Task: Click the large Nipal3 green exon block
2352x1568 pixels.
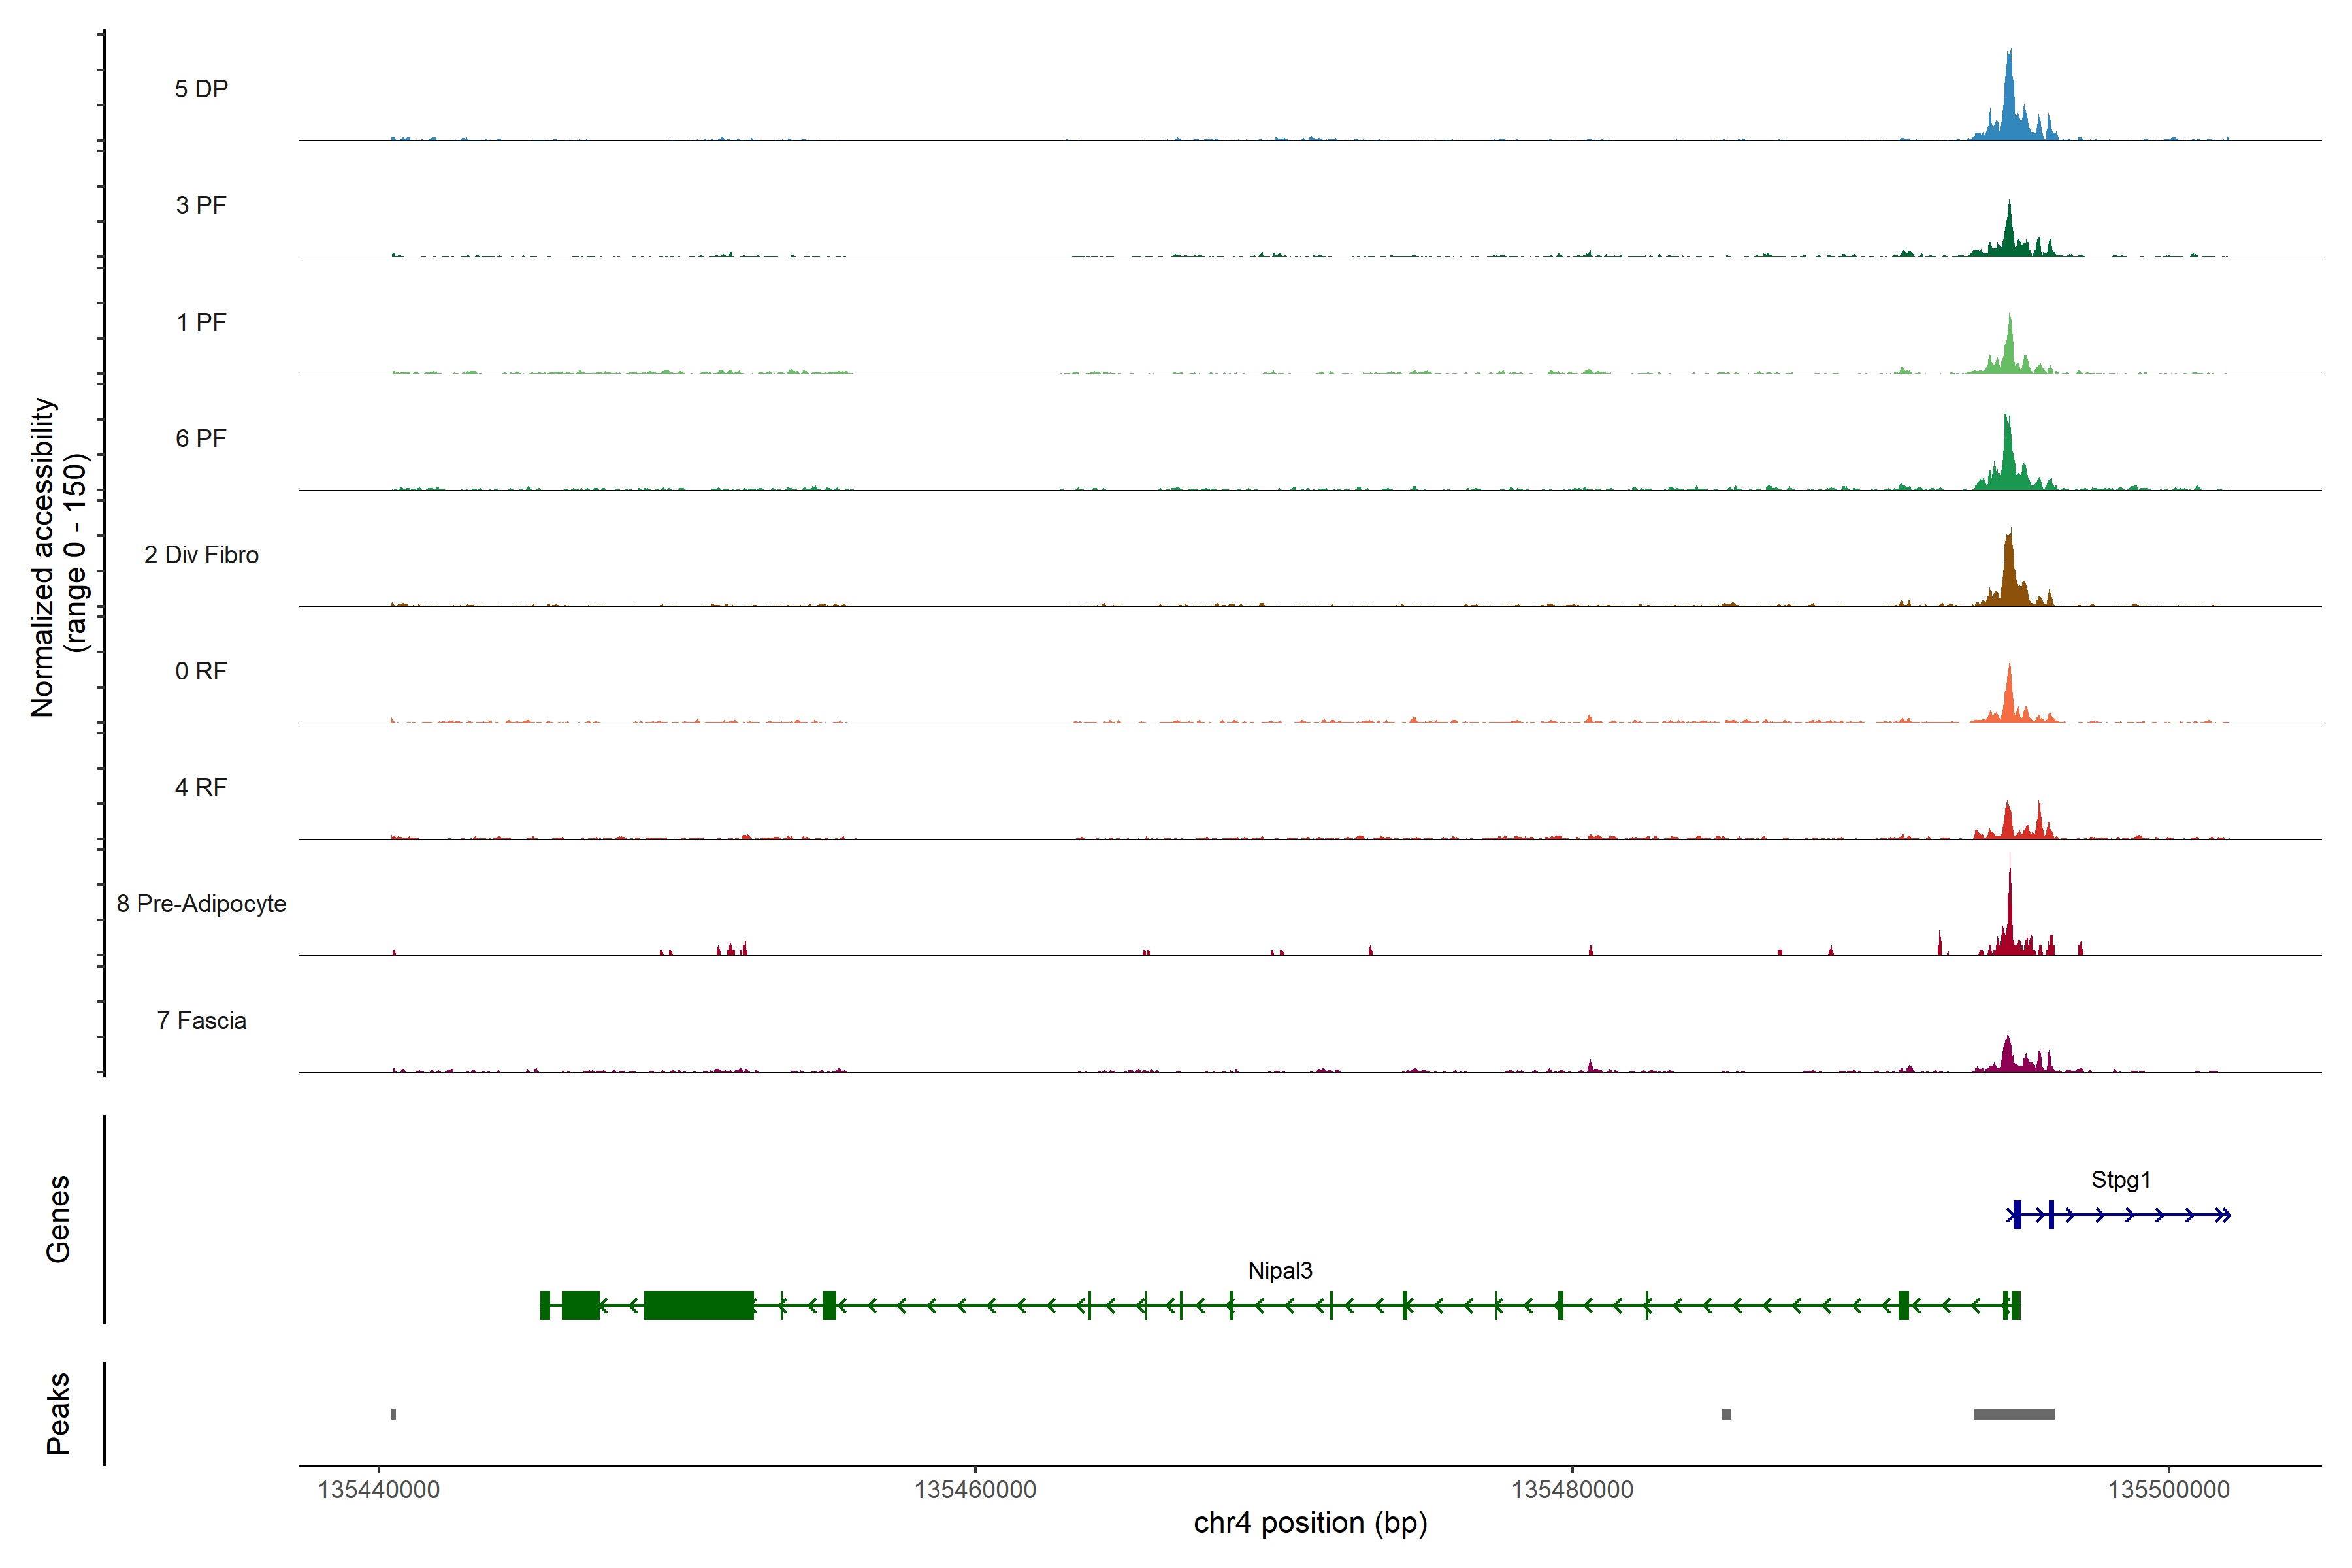Action: 698,1305
